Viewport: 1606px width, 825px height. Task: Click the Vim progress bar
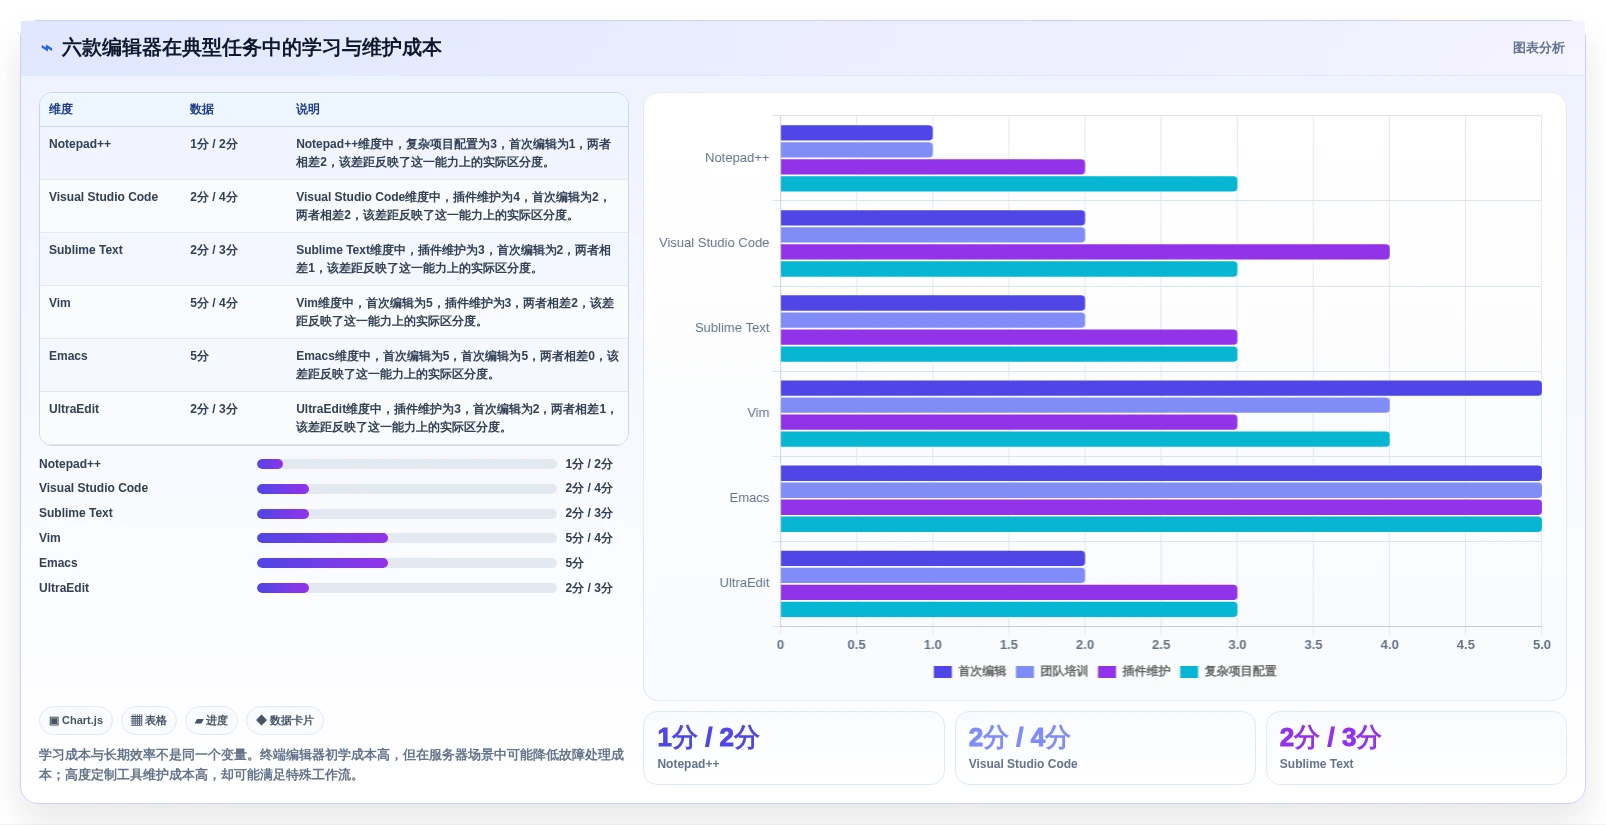pyautogui.click(x=406, y=538)
